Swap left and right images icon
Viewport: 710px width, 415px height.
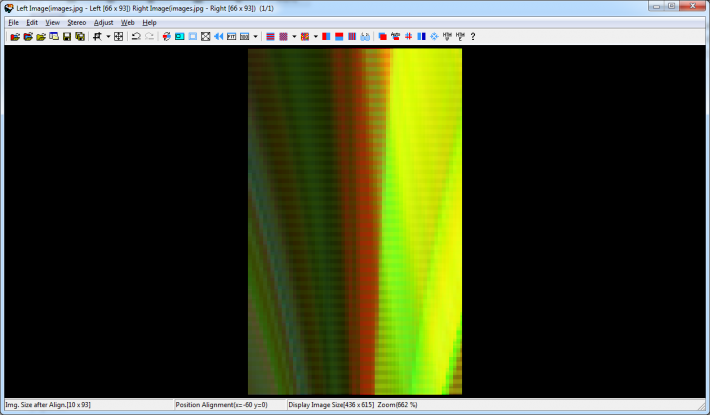167,37
